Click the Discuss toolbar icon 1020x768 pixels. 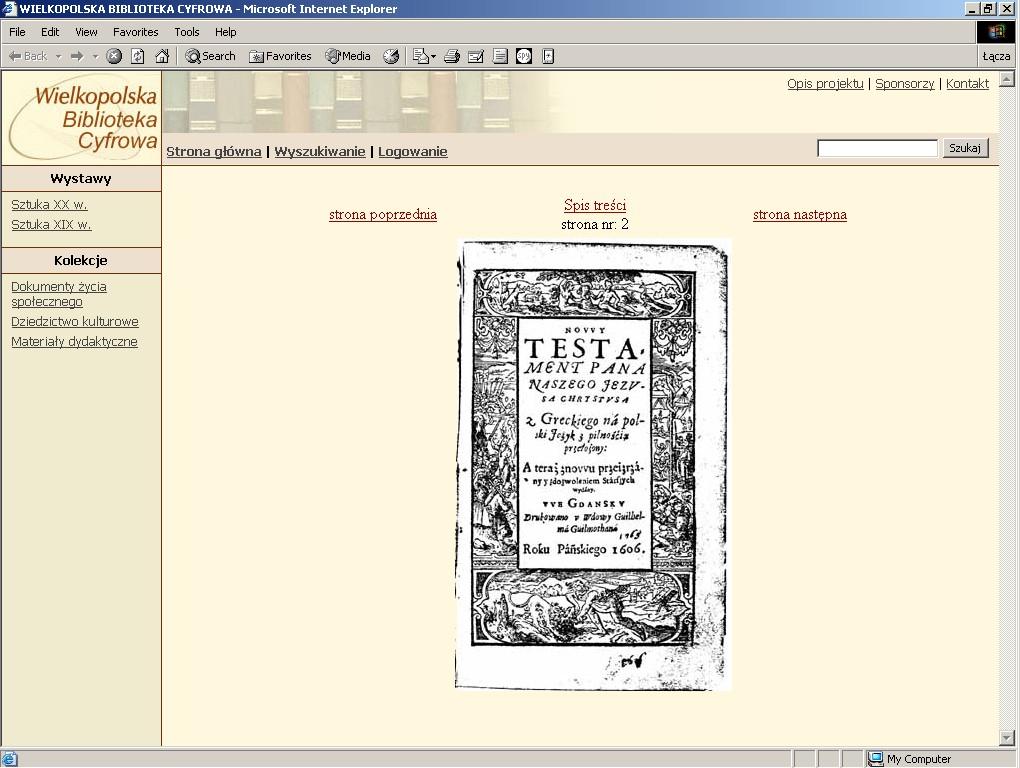[500, 57]
